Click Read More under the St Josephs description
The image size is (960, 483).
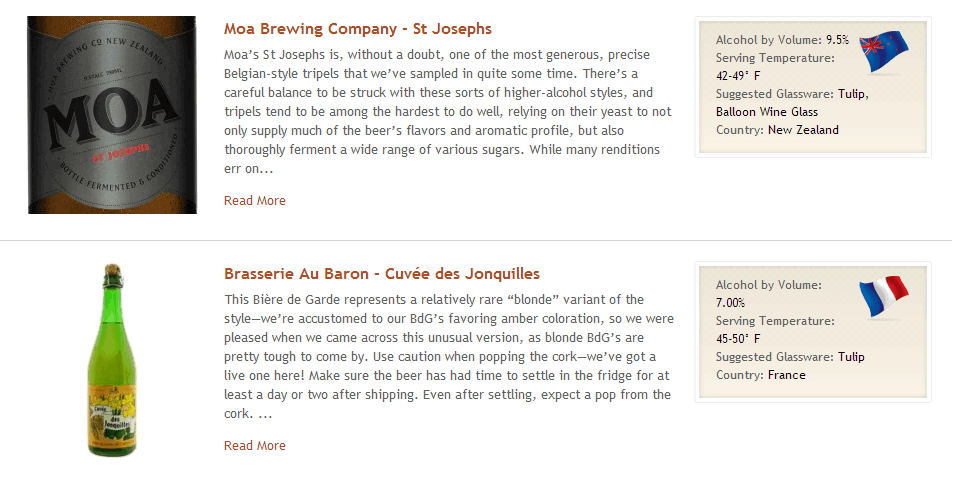pos(255,201)
